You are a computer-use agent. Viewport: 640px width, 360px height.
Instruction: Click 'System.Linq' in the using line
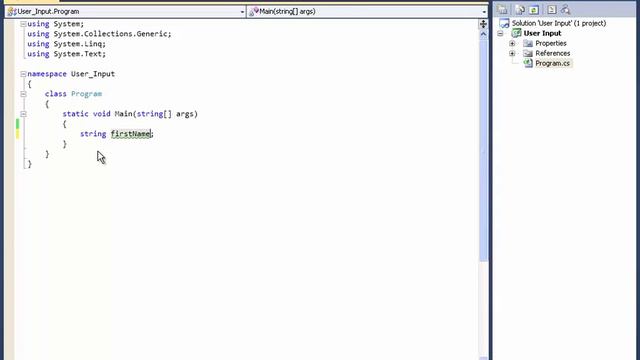tap(78, 44)
